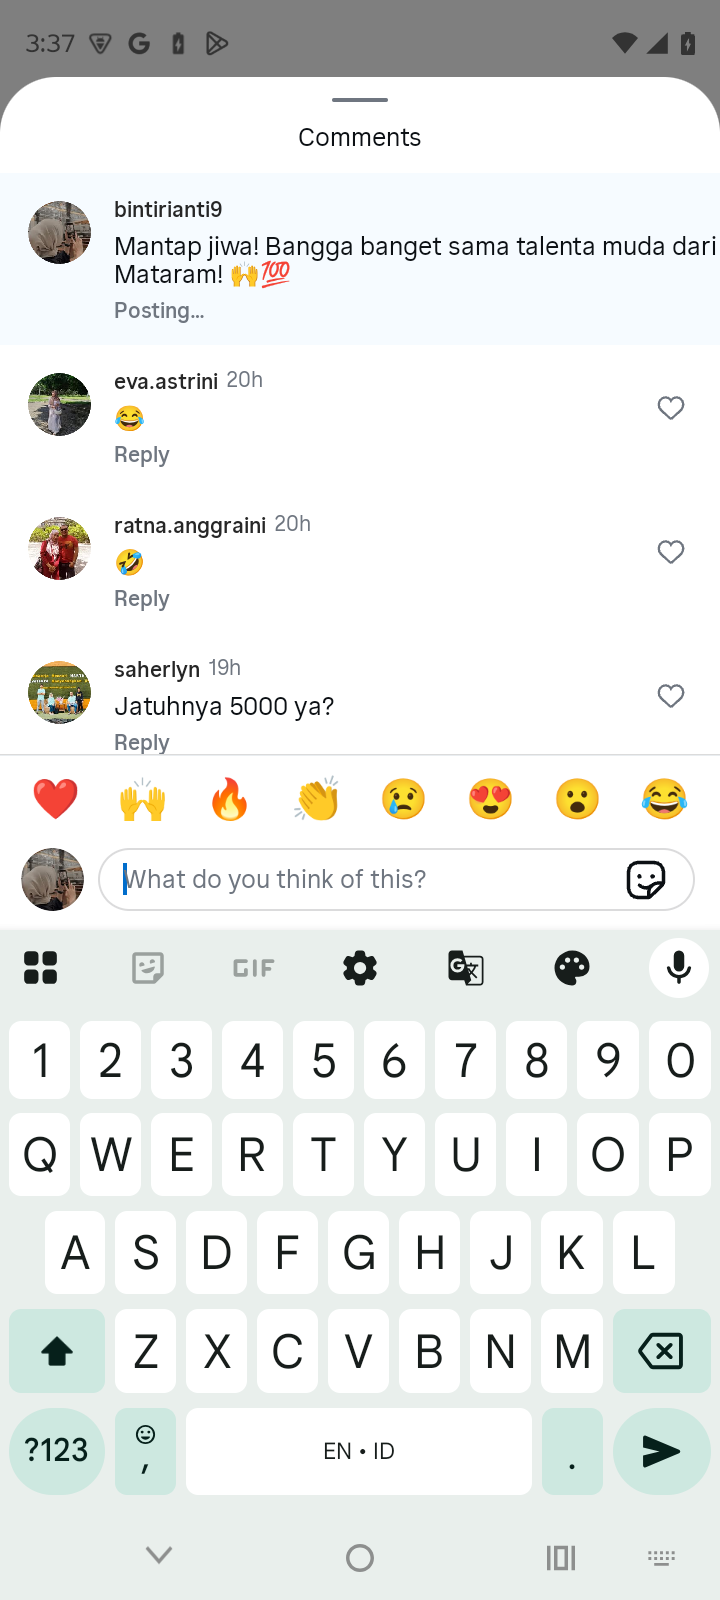The image size is (720, 1600).
Task: Reply to eva.astrini's comment
Action: (142, 455)
